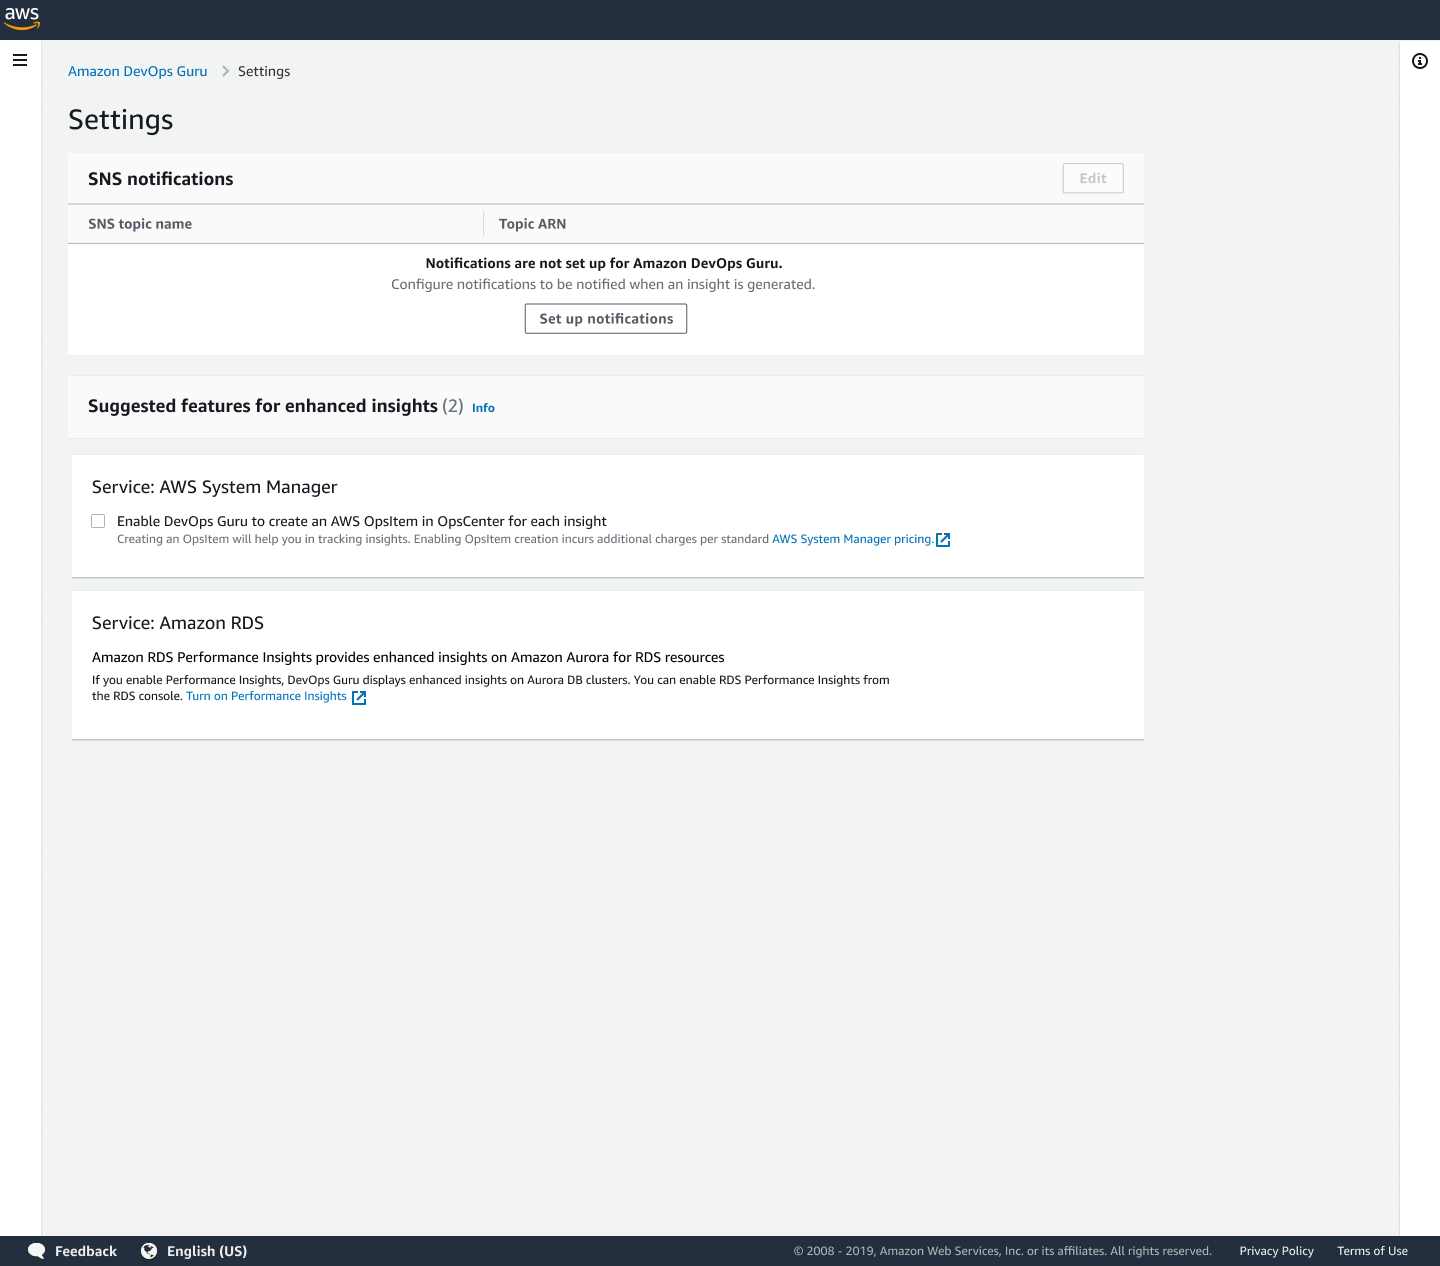Image resolution: width=1440 pixels, height=1266 pixels.
Task: Click the globe language icon
Action: pyautogui.click(x=149, y=1251)
